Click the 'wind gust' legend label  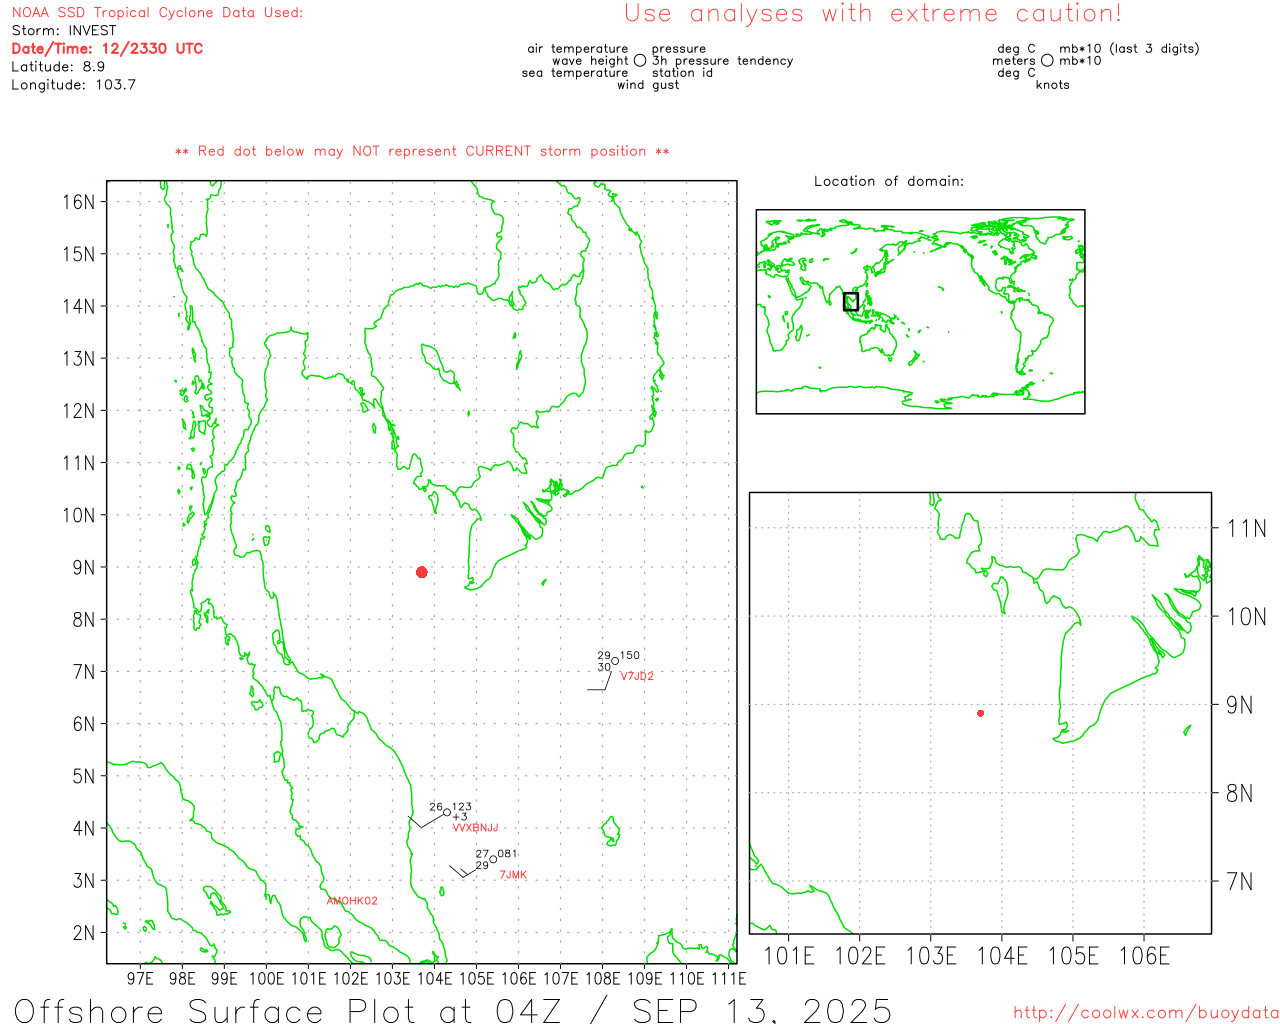tap(648, 85)
